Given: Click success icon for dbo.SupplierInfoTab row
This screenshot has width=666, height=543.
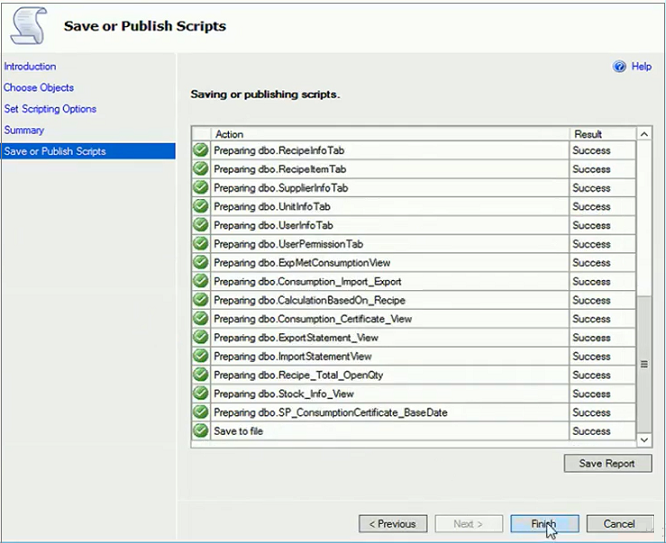Looking at the screenshot, I should pos(200,187).
